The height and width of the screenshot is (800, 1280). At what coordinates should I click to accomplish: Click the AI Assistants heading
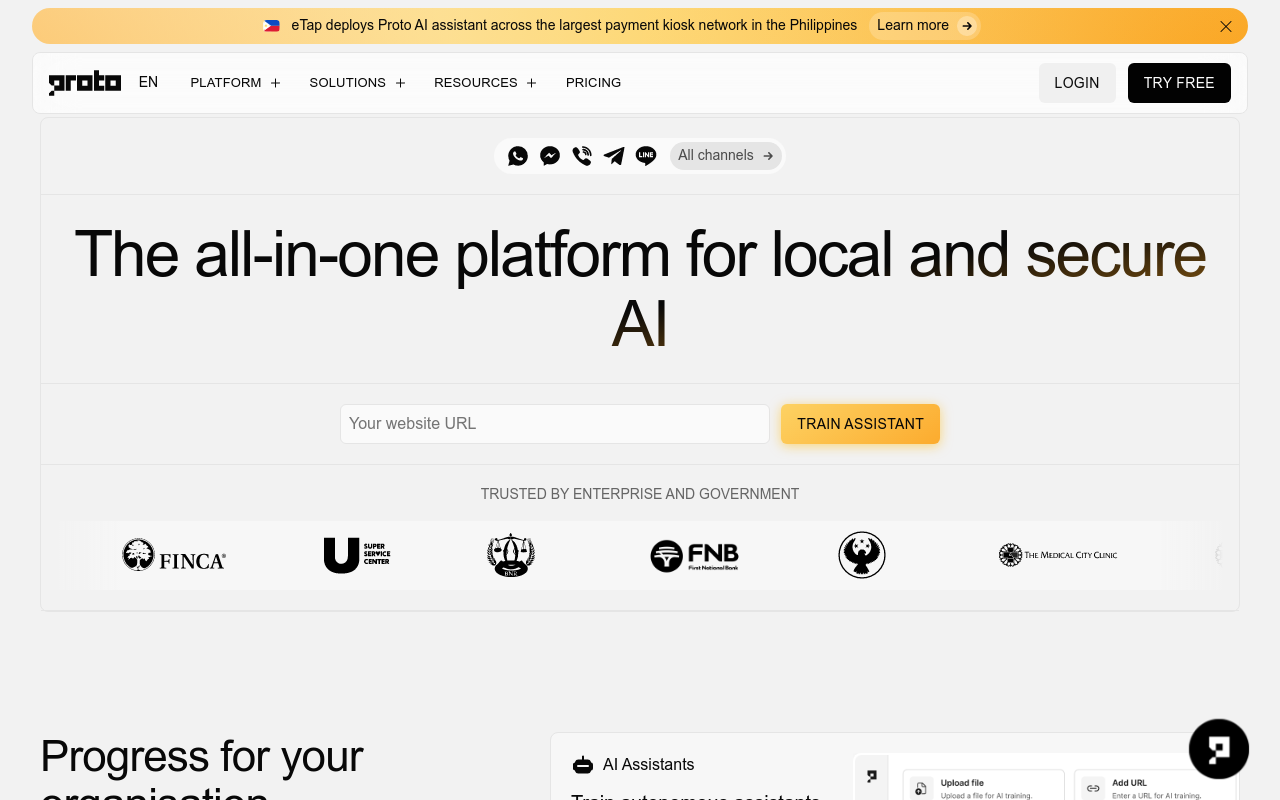point(648,765)
